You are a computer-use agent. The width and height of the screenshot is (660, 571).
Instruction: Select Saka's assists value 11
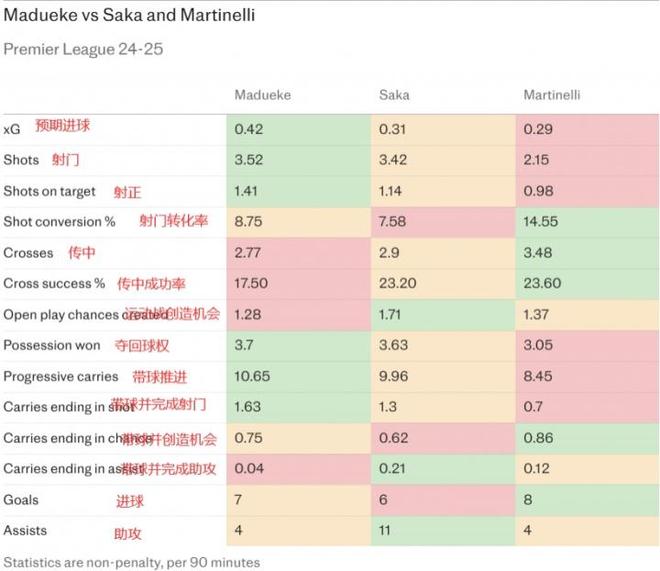[x=384, y=530]
